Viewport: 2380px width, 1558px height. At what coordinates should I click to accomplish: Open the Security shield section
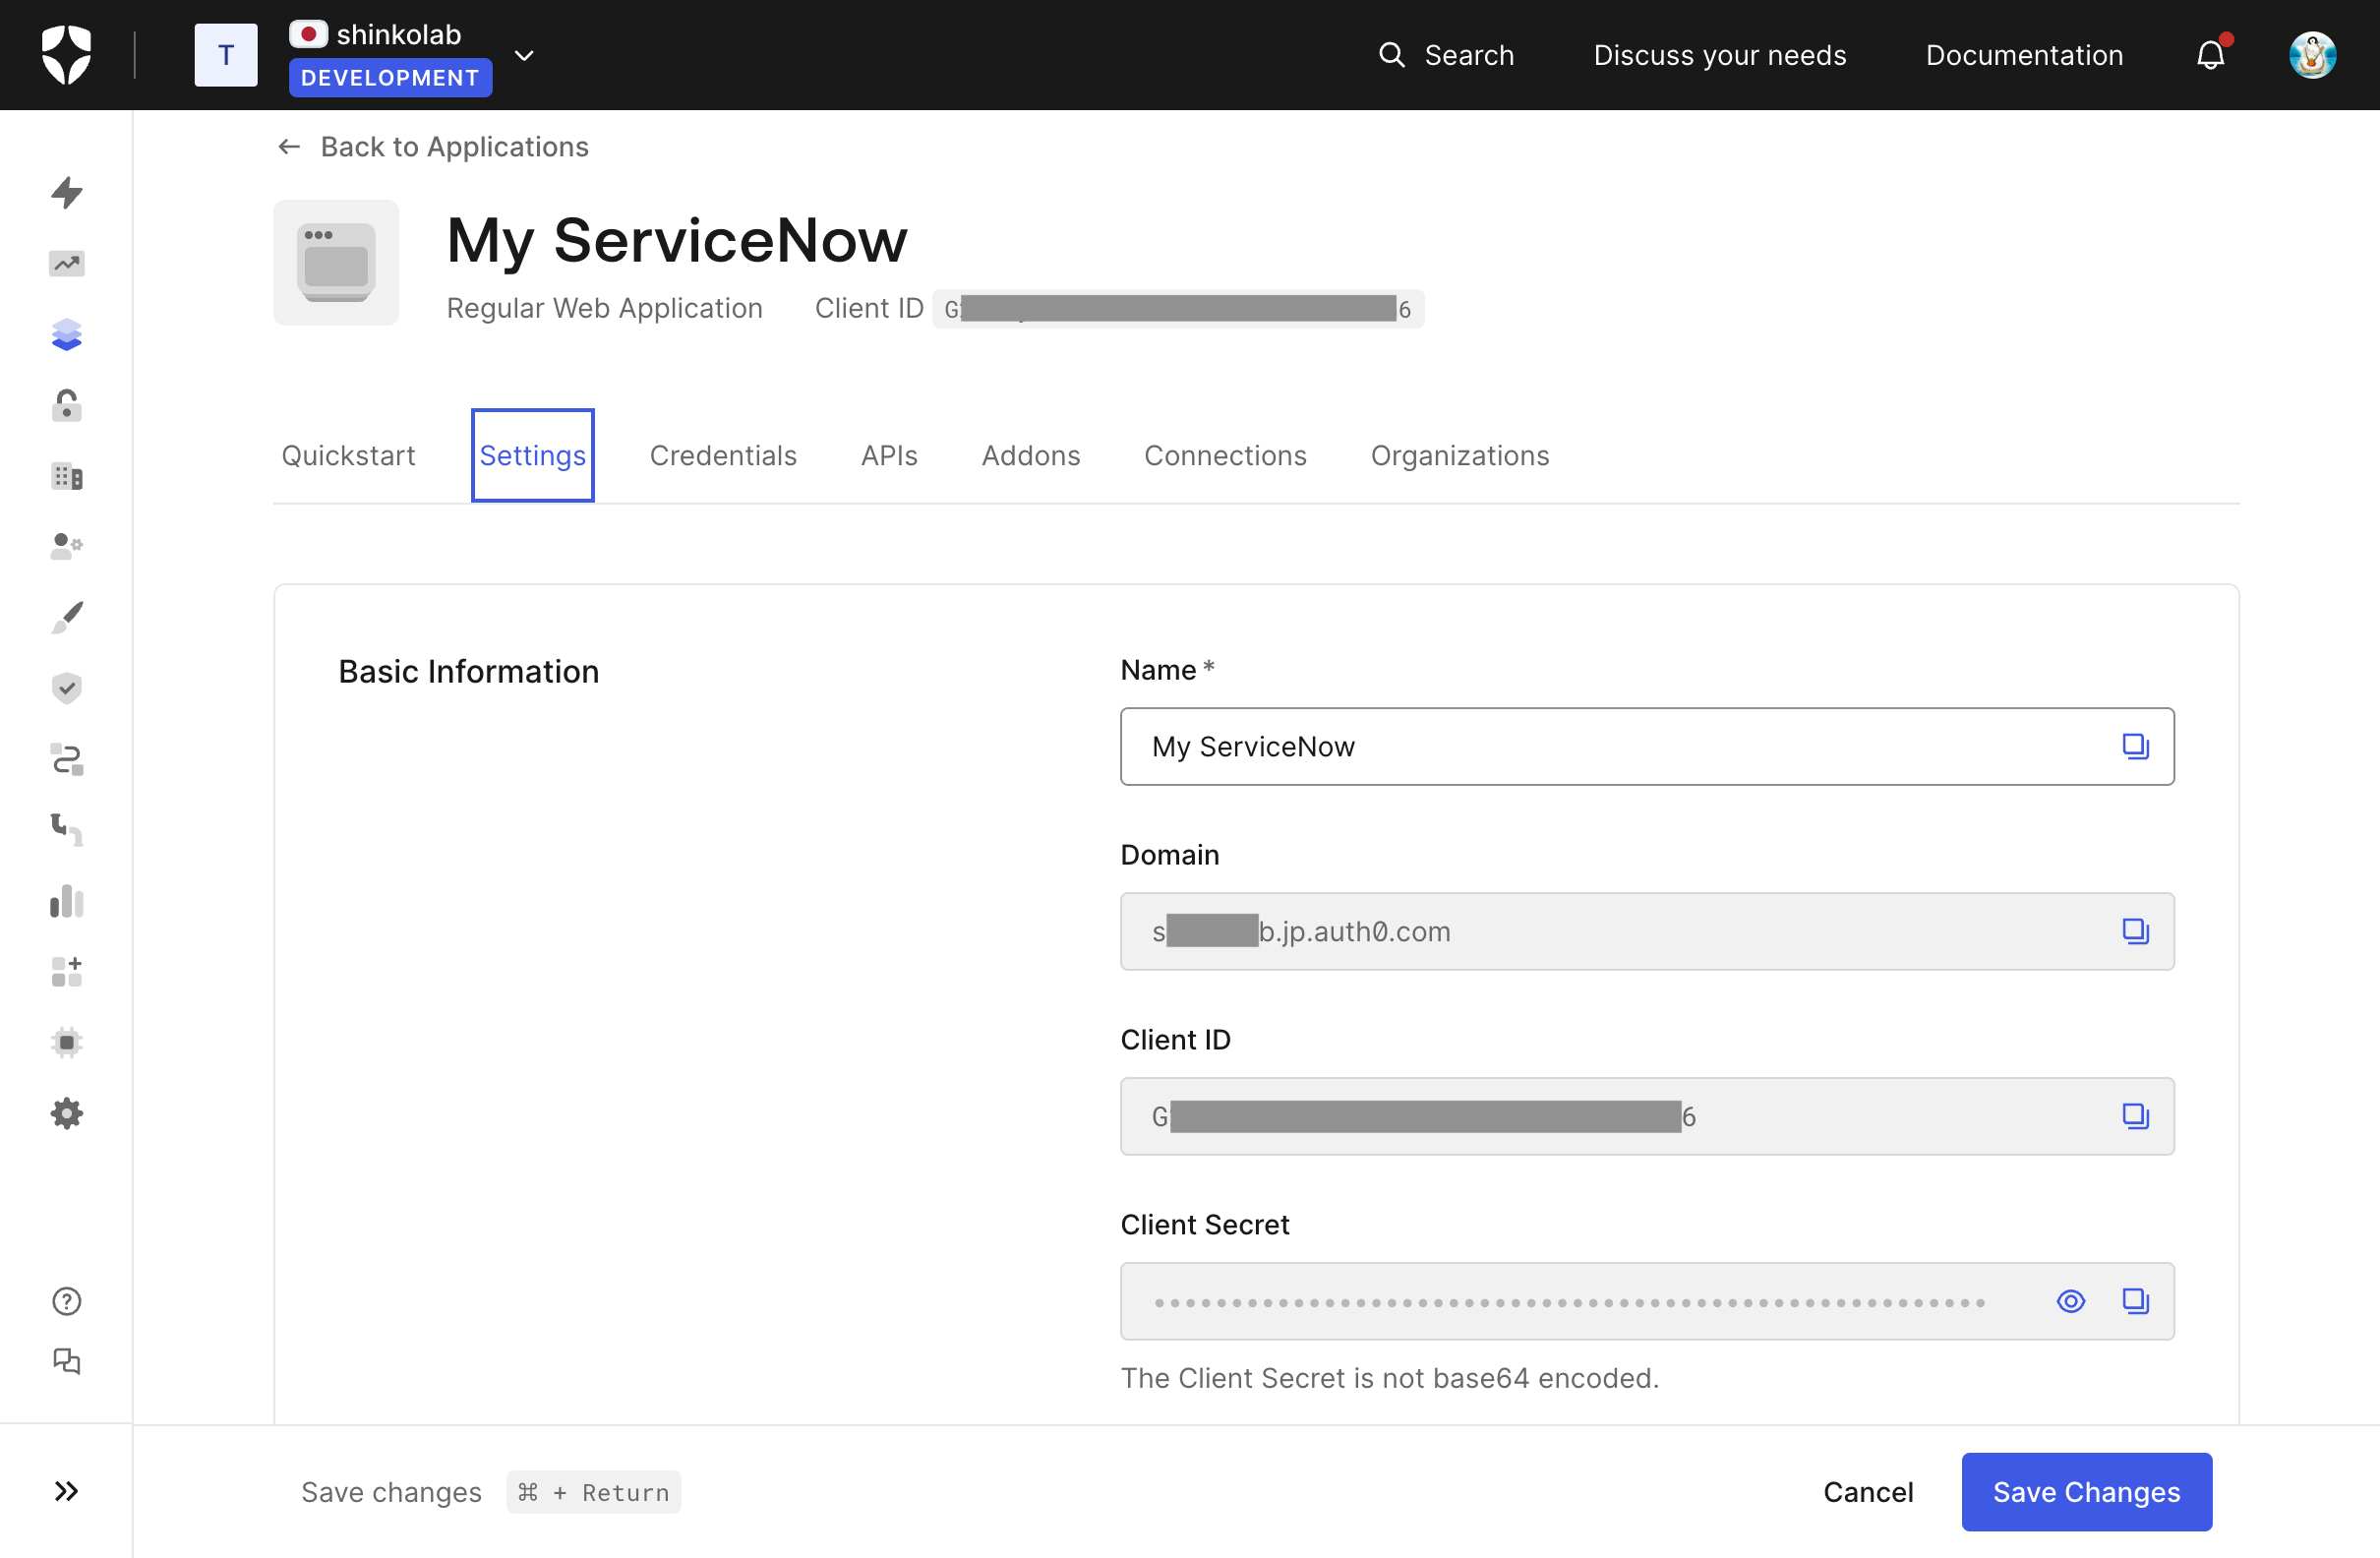pos(66,687)
